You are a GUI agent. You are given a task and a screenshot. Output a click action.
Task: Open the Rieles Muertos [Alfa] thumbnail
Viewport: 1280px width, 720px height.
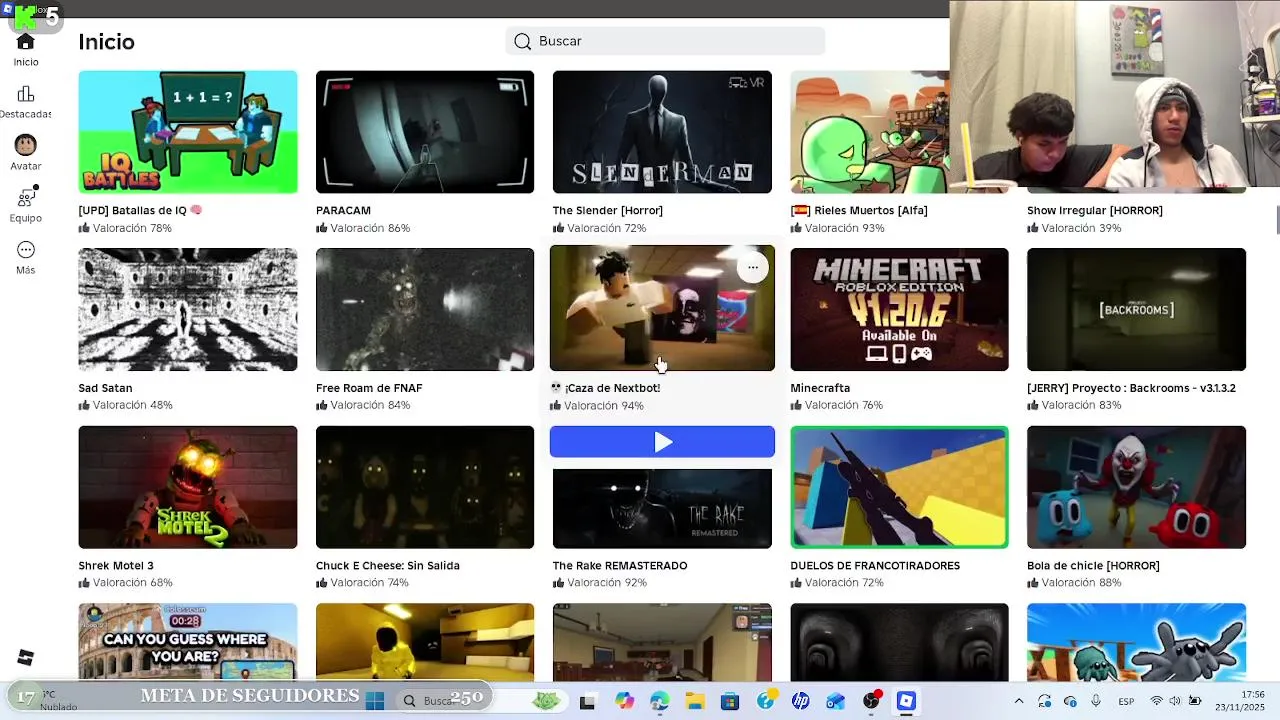870,132
